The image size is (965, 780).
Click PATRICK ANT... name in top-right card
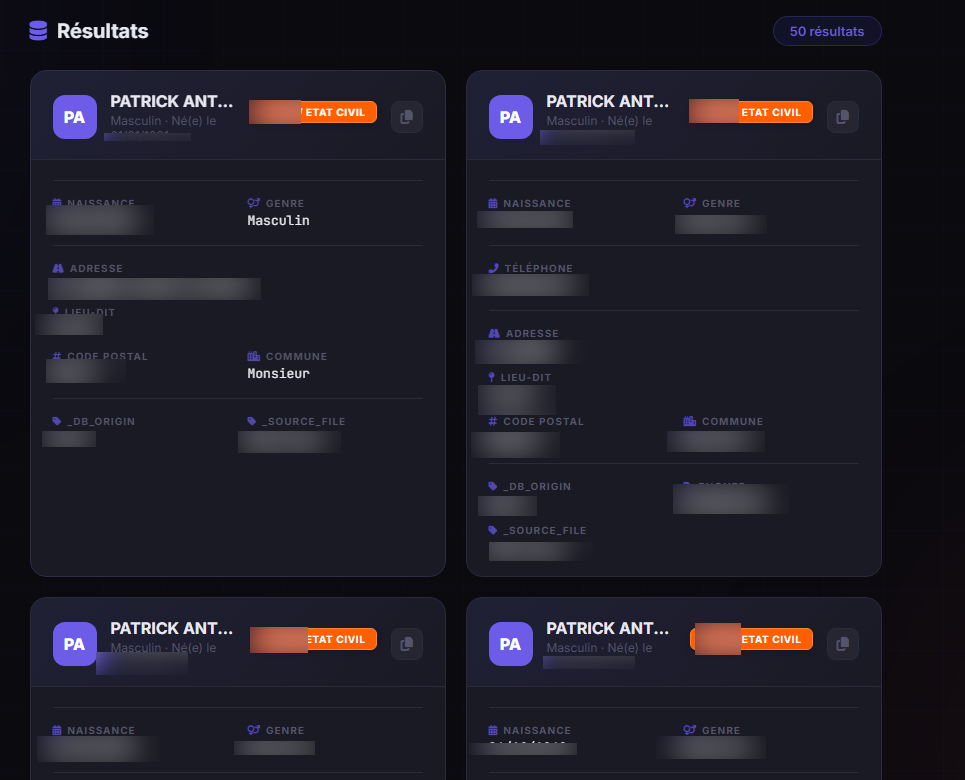tap(607, 101)
